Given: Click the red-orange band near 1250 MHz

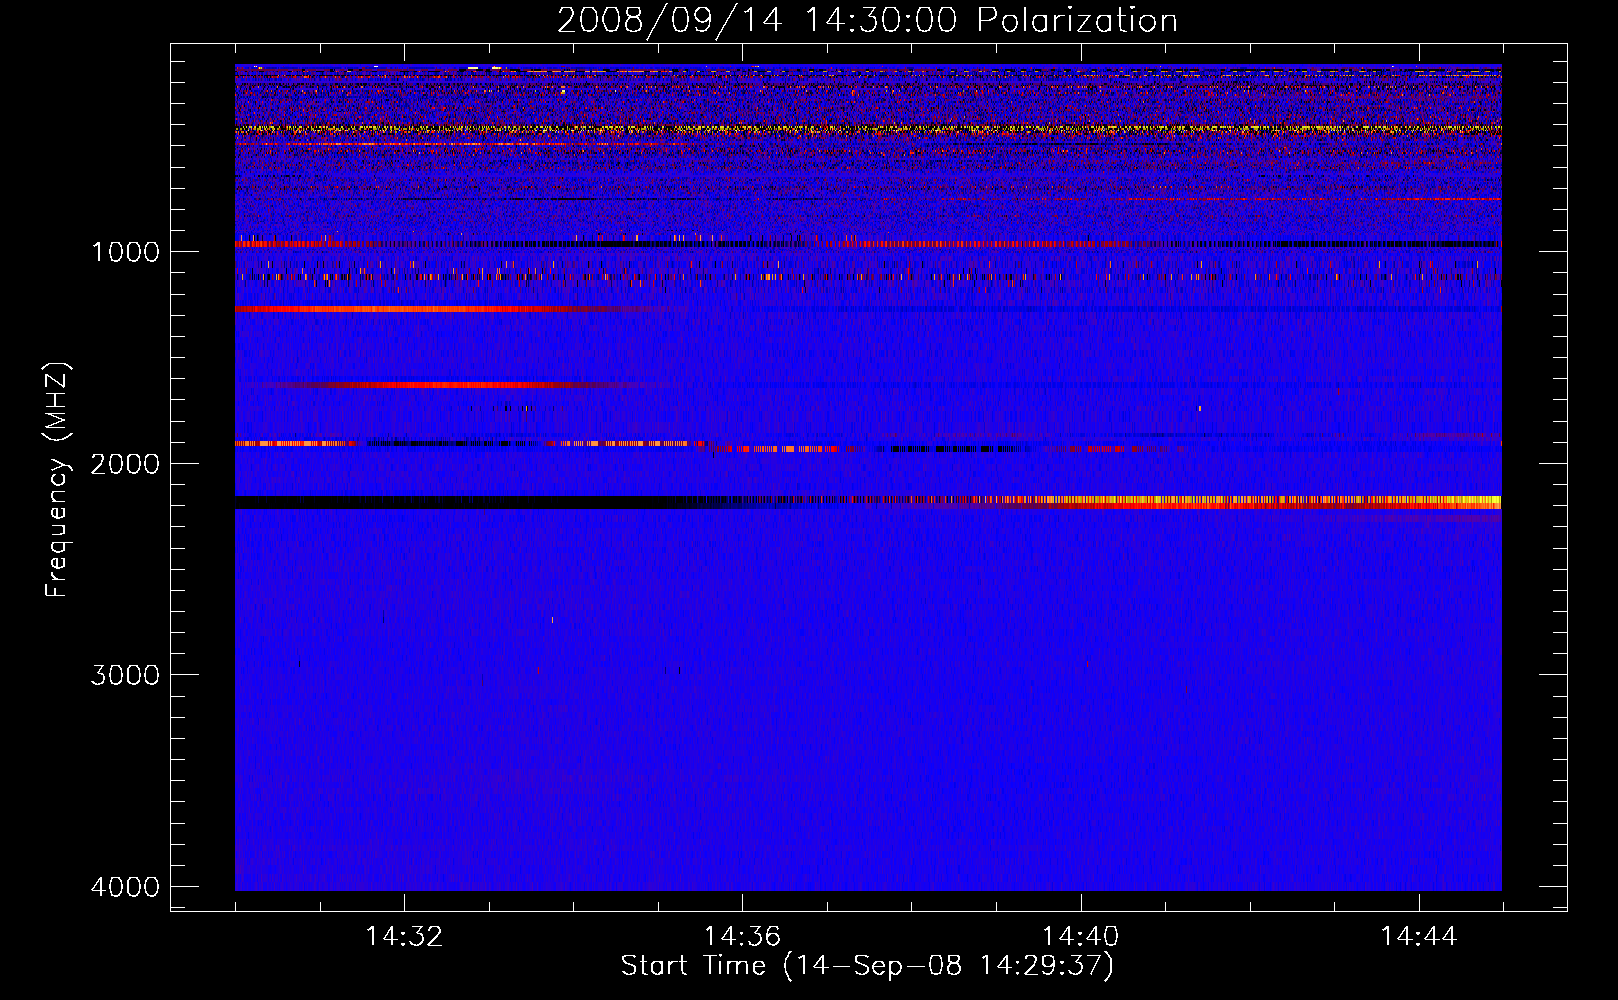Looking at the screenshot, I should pyautogui.click(x=400, y=309).
